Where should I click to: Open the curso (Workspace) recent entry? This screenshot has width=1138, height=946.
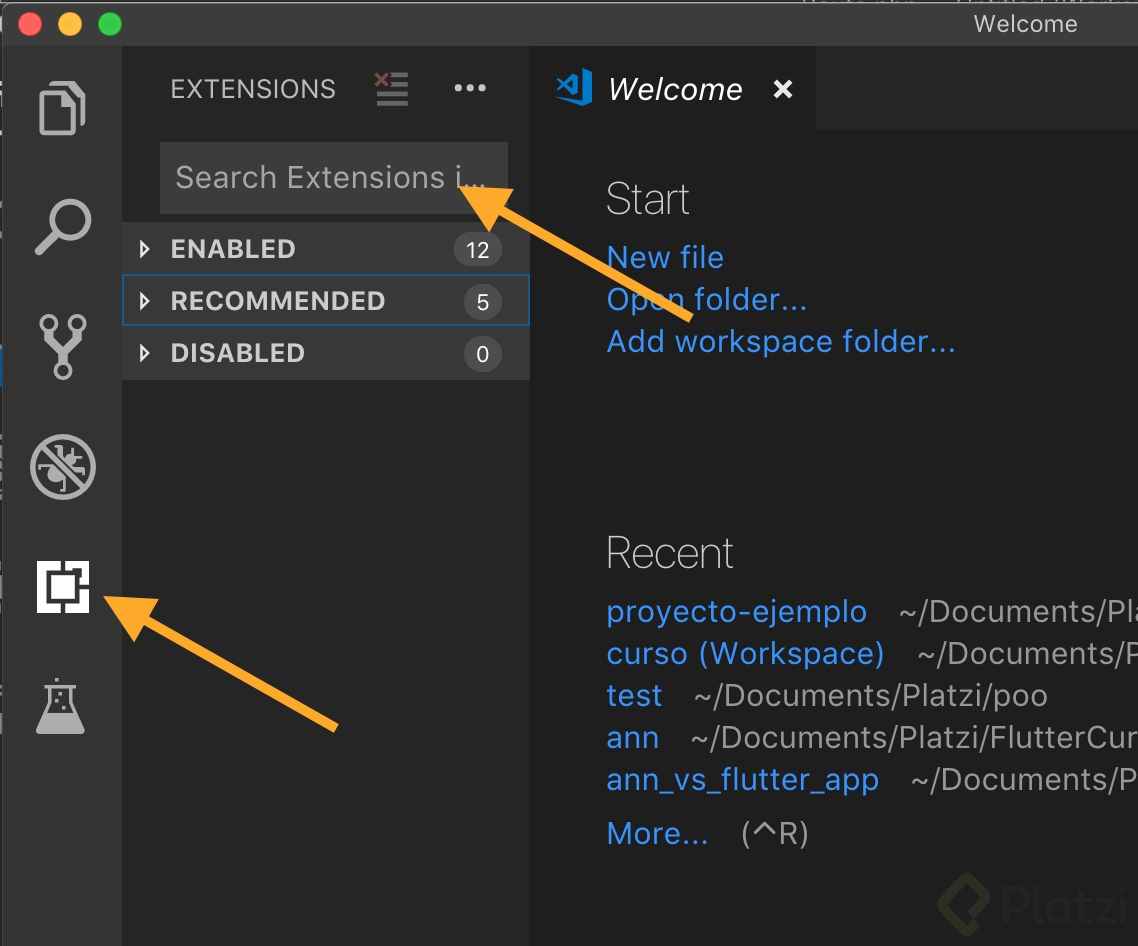click(x=744, y=653)
